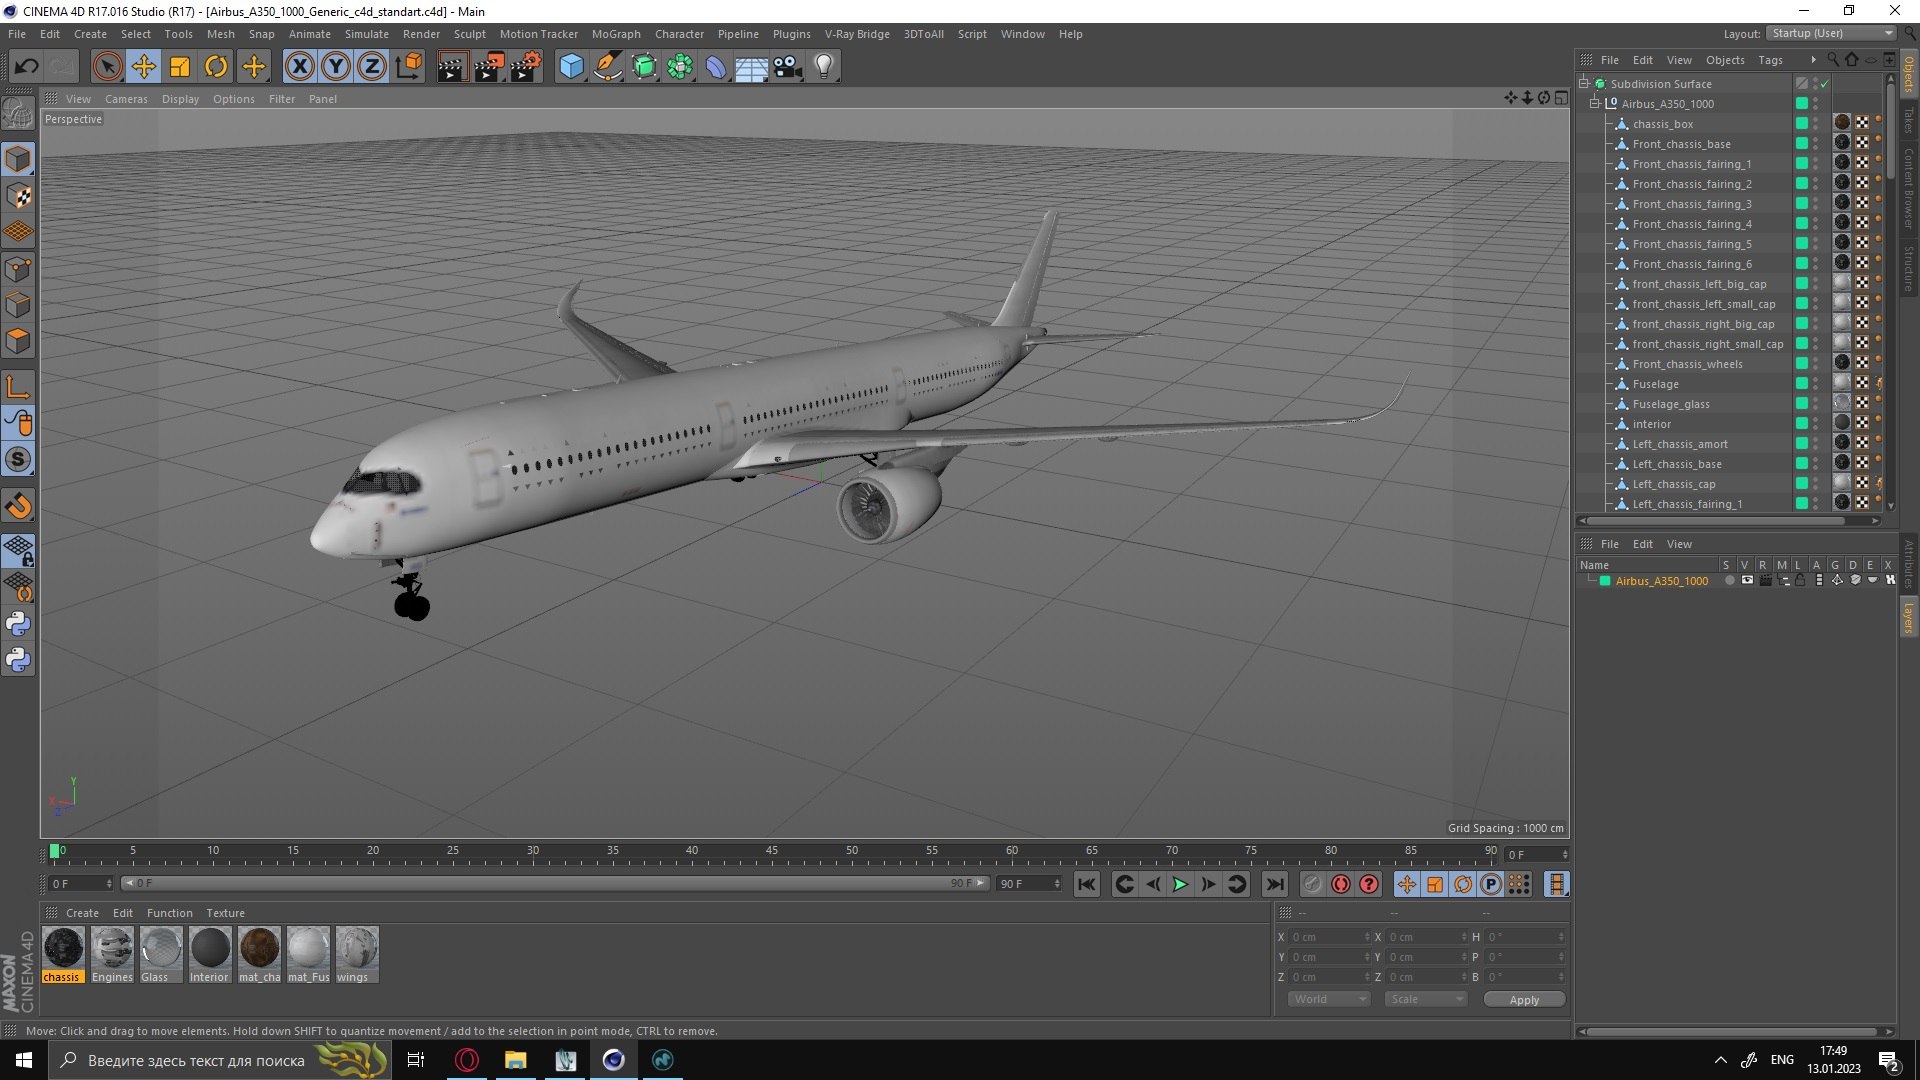Select the Scale tool icon

tap(180, 67)
